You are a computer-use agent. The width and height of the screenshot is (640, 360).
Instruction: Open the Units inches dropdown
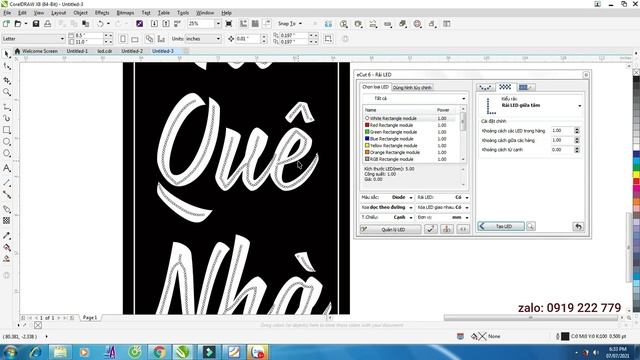point(218,39)
